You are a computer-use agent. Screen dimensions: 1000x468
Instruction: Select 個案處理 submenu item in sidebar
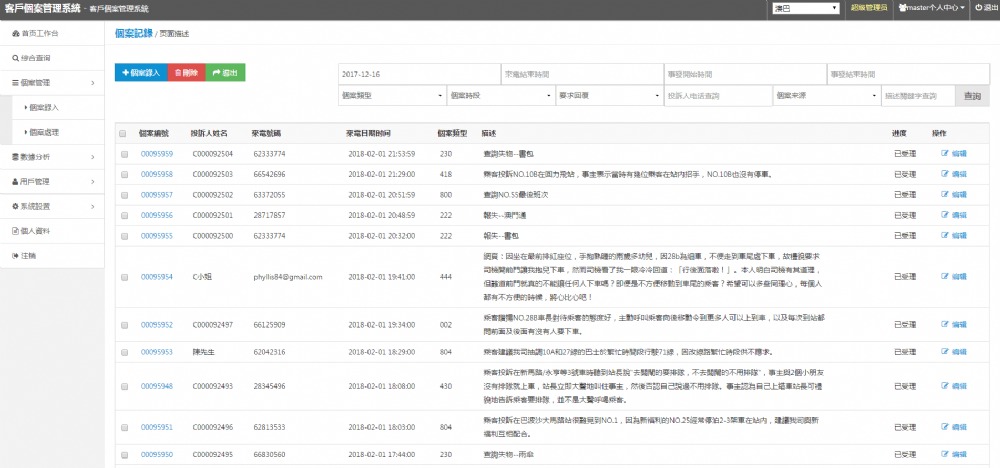(58, 133)
